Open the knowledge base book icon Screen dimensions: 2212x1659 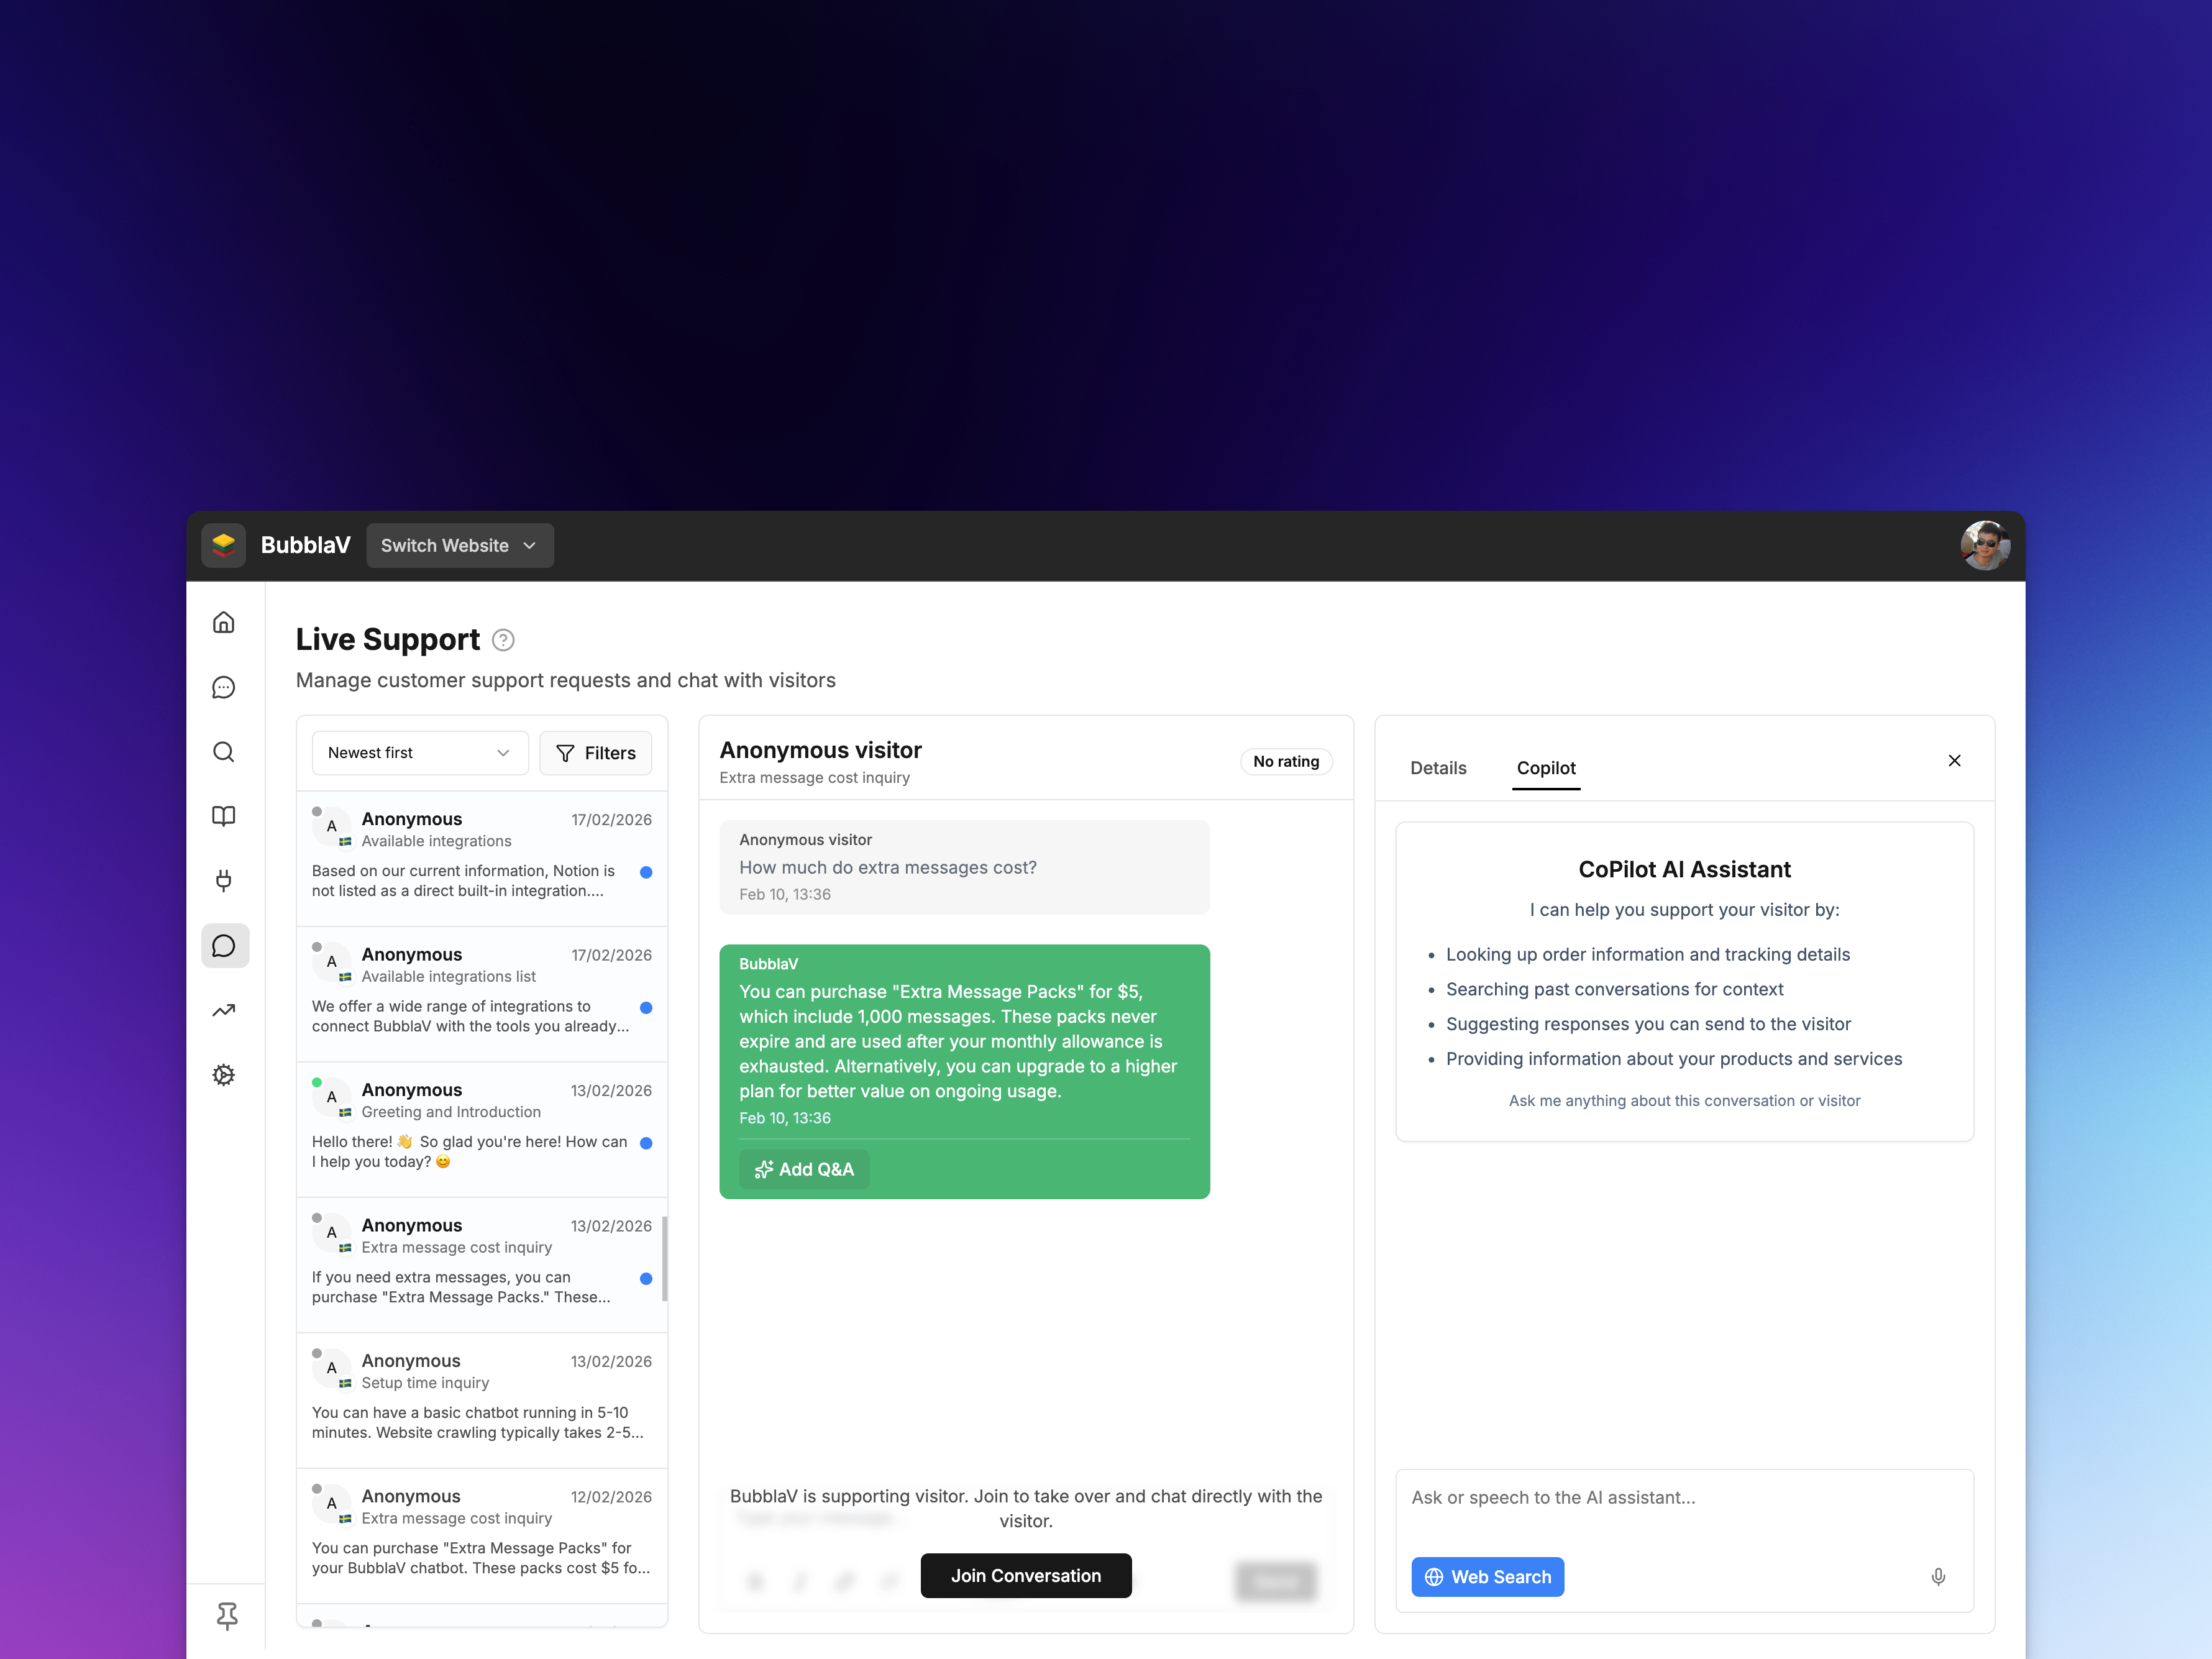[x=224, y=815]
